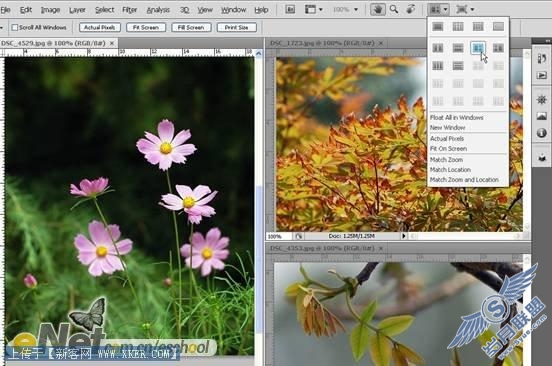This screenshot has height=366, width=552.
Task: Open the Navigator ship-wheel panel icon
Action: [541, 100]
